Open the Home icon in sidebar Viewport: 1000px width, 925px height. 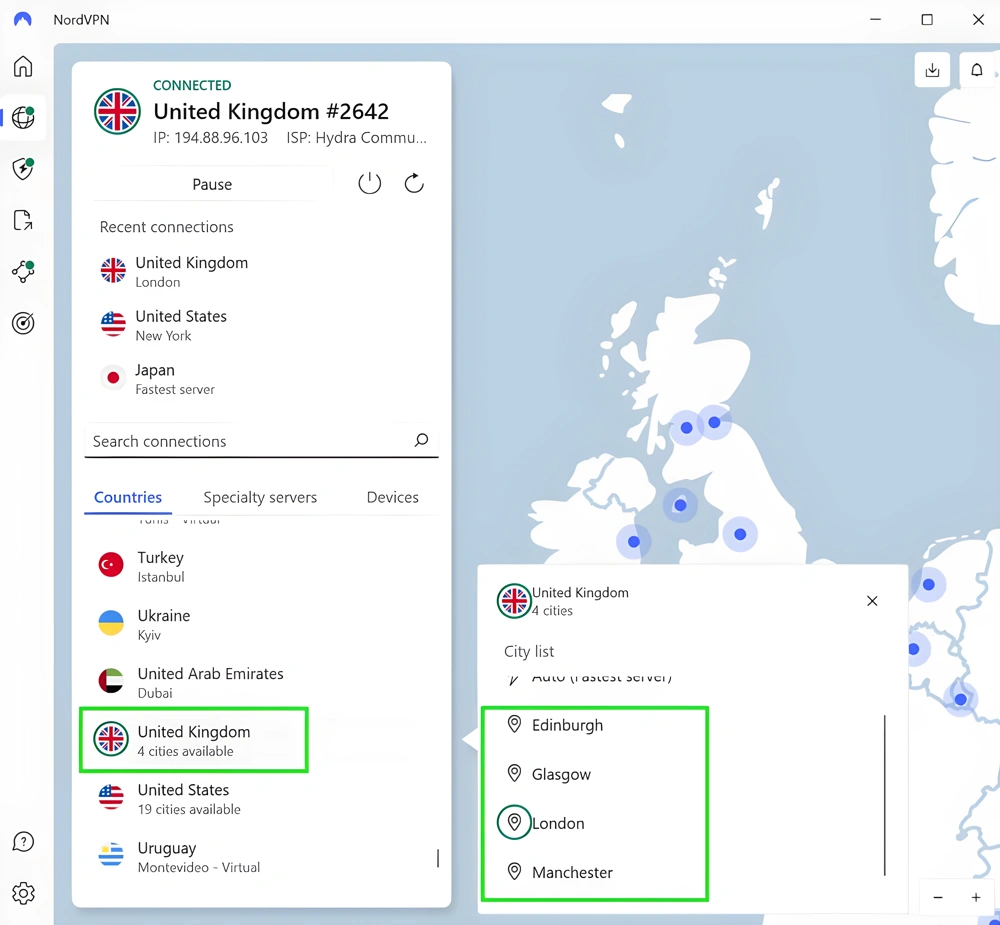point(23,66)
